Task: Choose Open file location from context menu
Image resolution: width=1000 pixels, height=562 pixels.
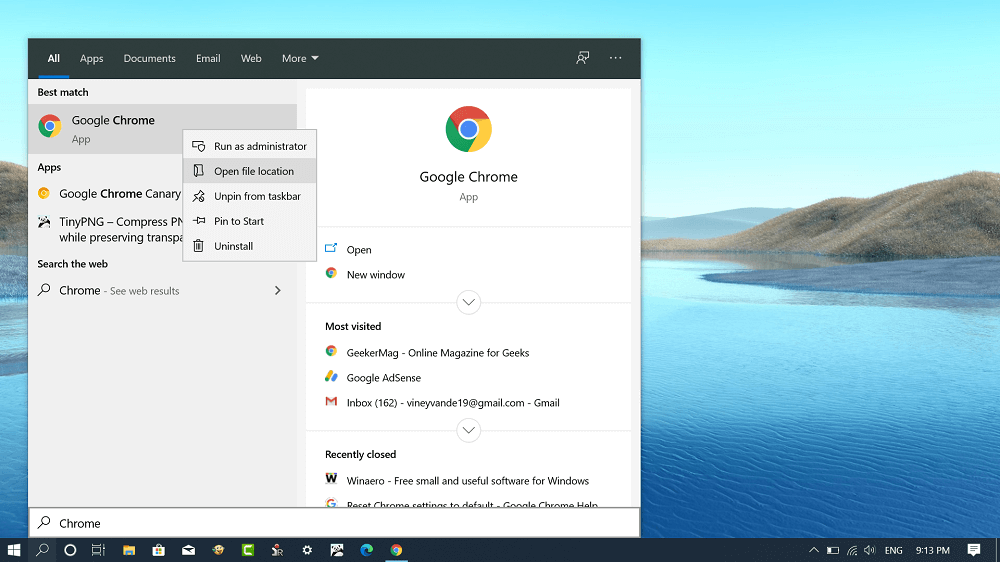Action: 249,171
